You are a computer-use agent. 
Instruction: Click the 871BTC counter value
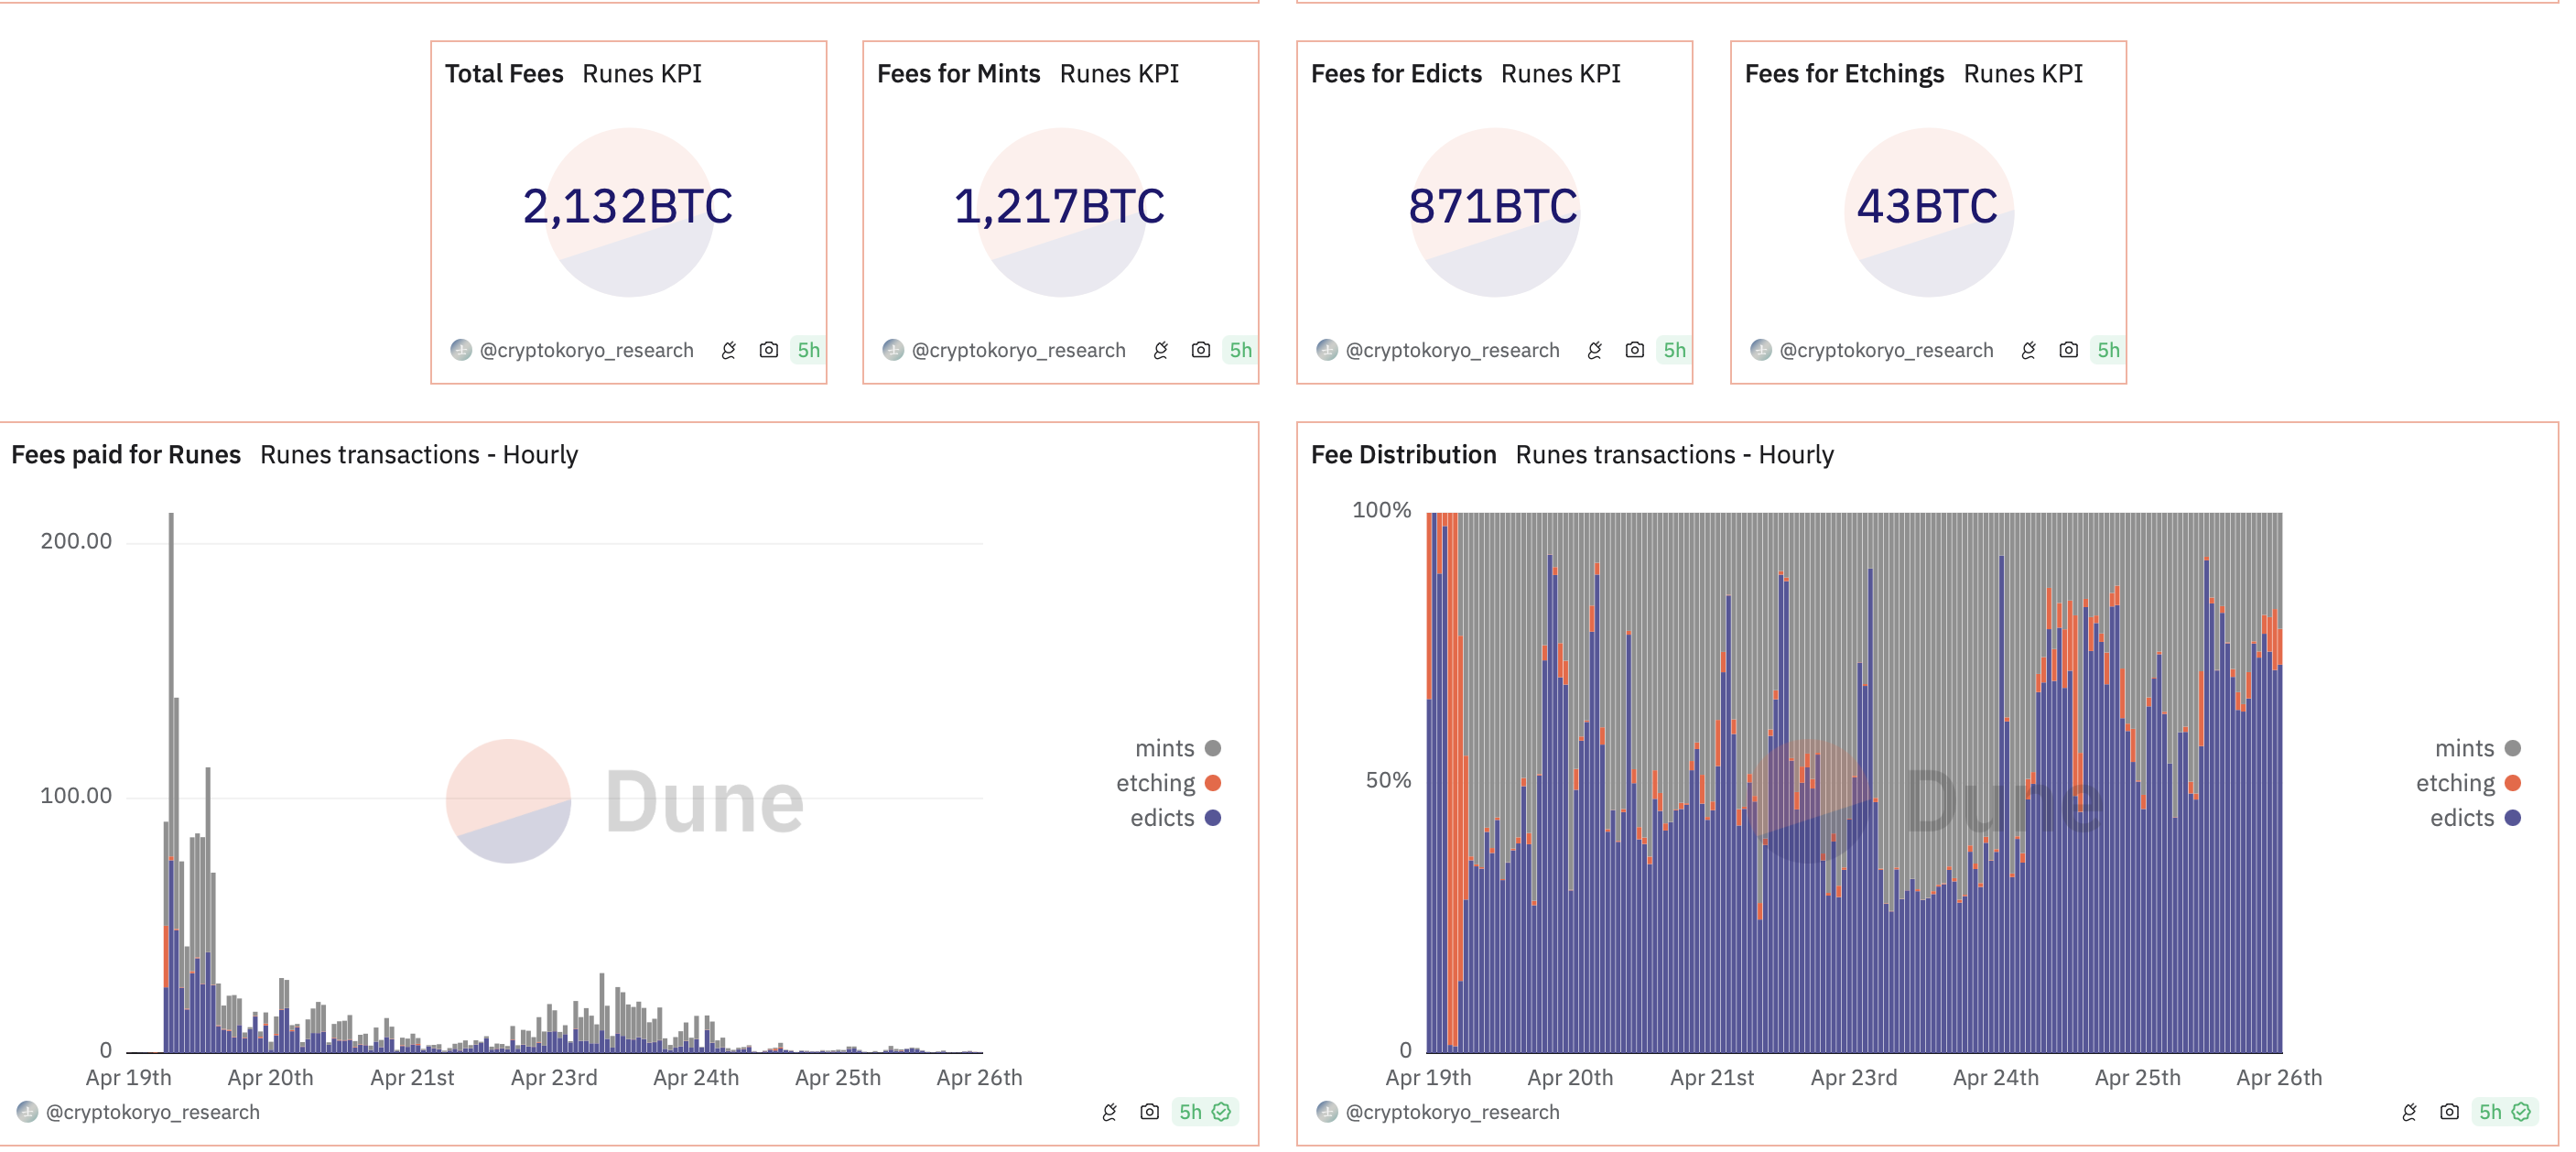pos(1493,207)
